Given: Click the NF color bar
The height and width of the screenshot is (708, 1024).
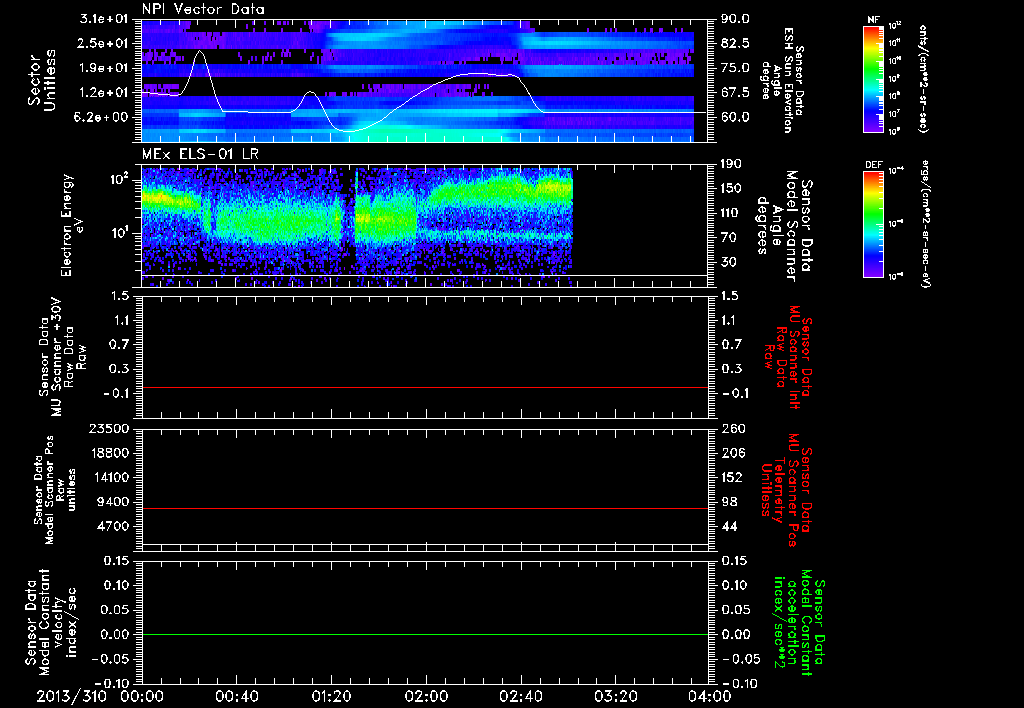Looking at the screenshot, I should [873, 79].
